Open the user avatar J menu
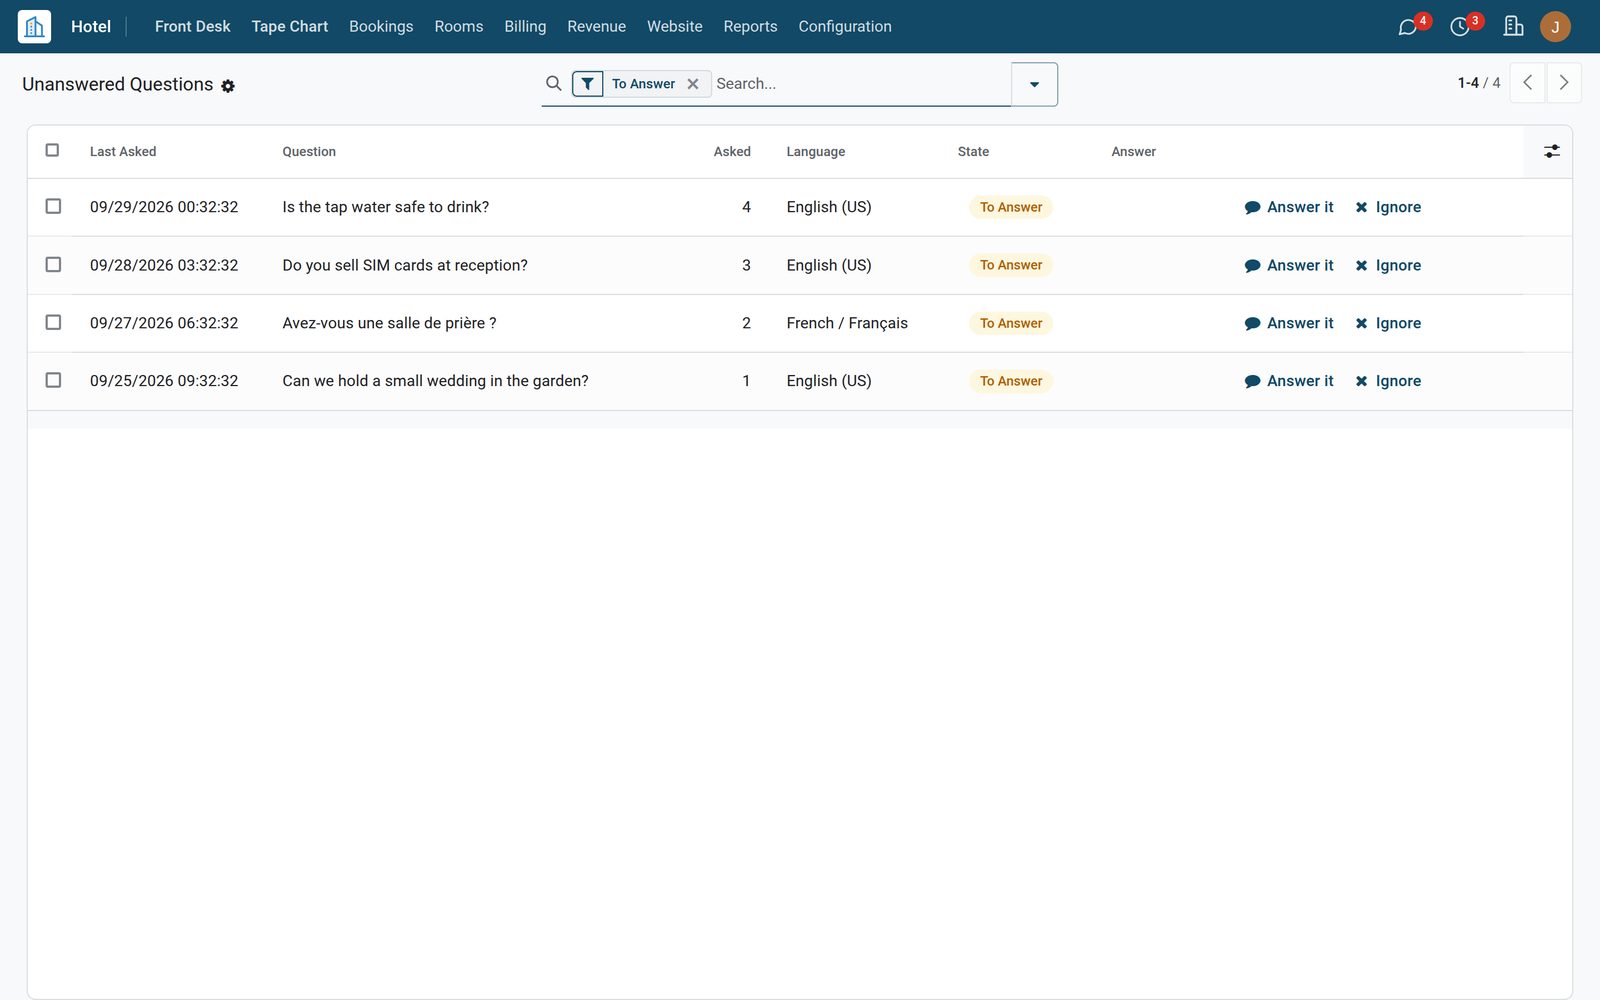The width and height of the screenshot is (1600, 1000). click(1555, 27)
